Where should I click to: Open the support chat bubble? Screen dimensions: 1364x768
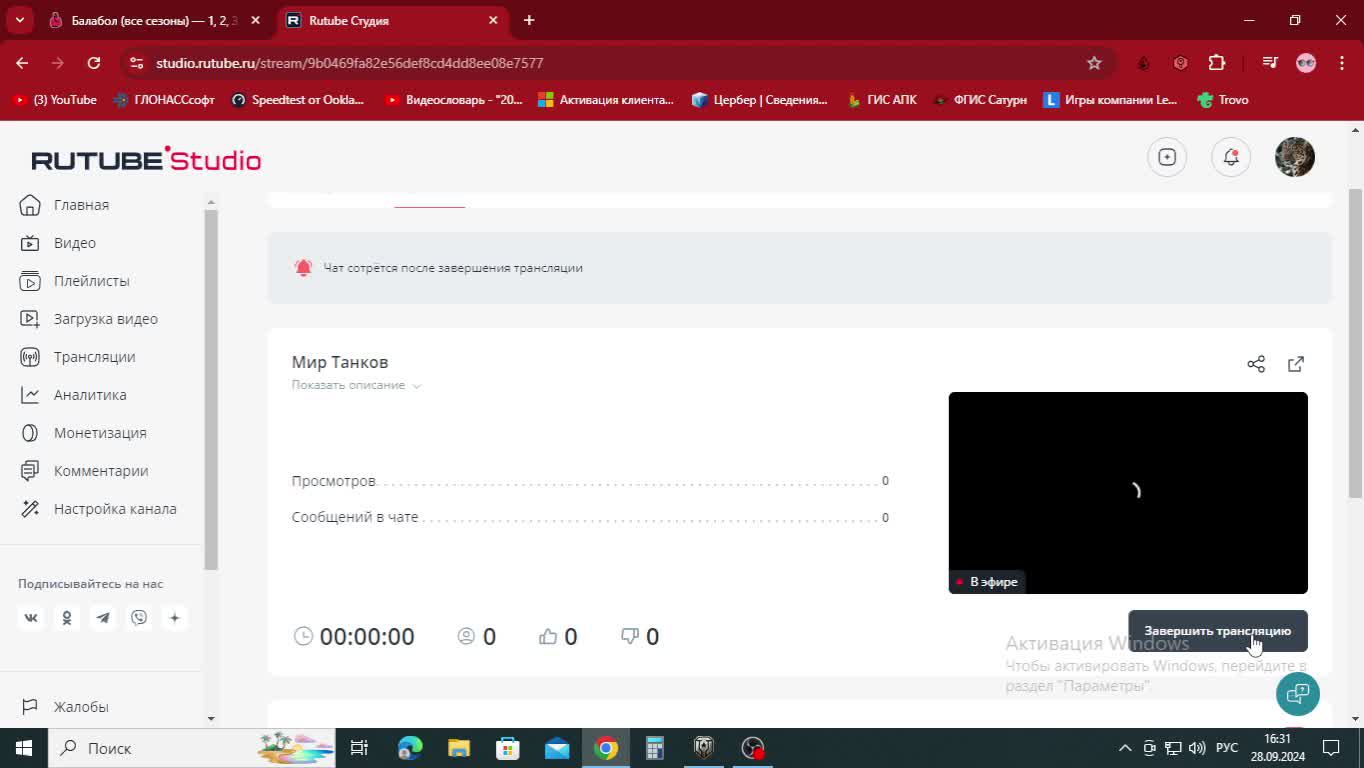pos(1298,694)
